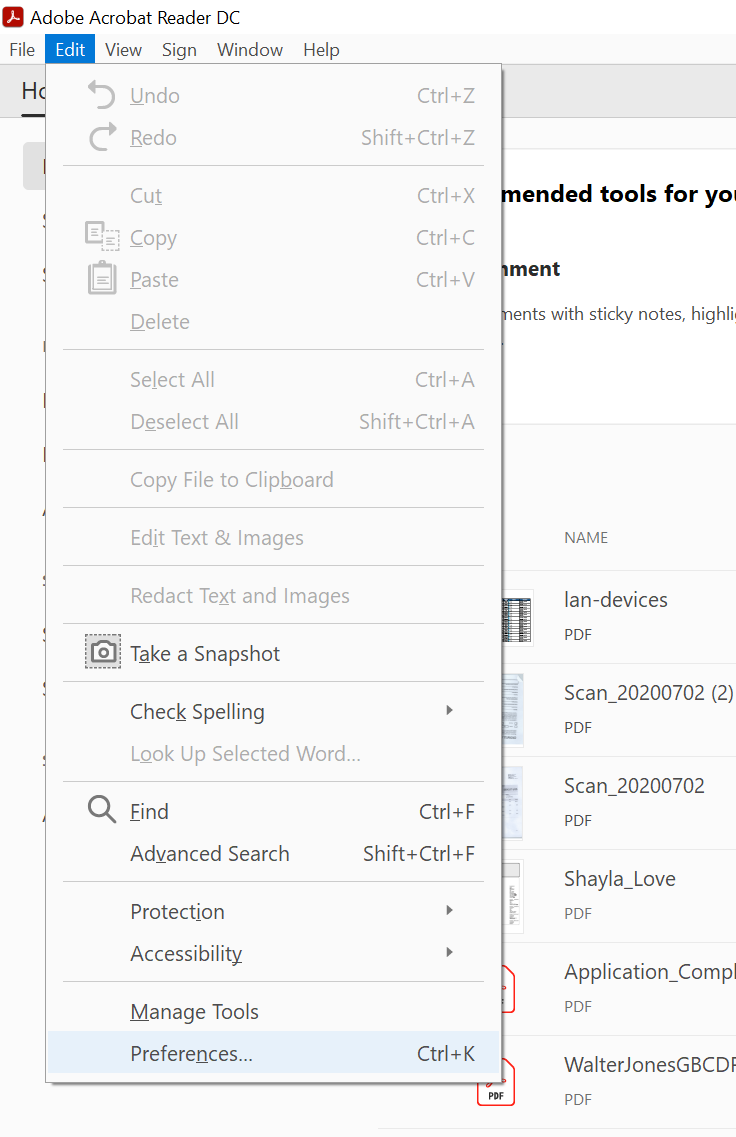736x1137 pixels.
Task: Open Accessibility menu item
Action: 273,953
